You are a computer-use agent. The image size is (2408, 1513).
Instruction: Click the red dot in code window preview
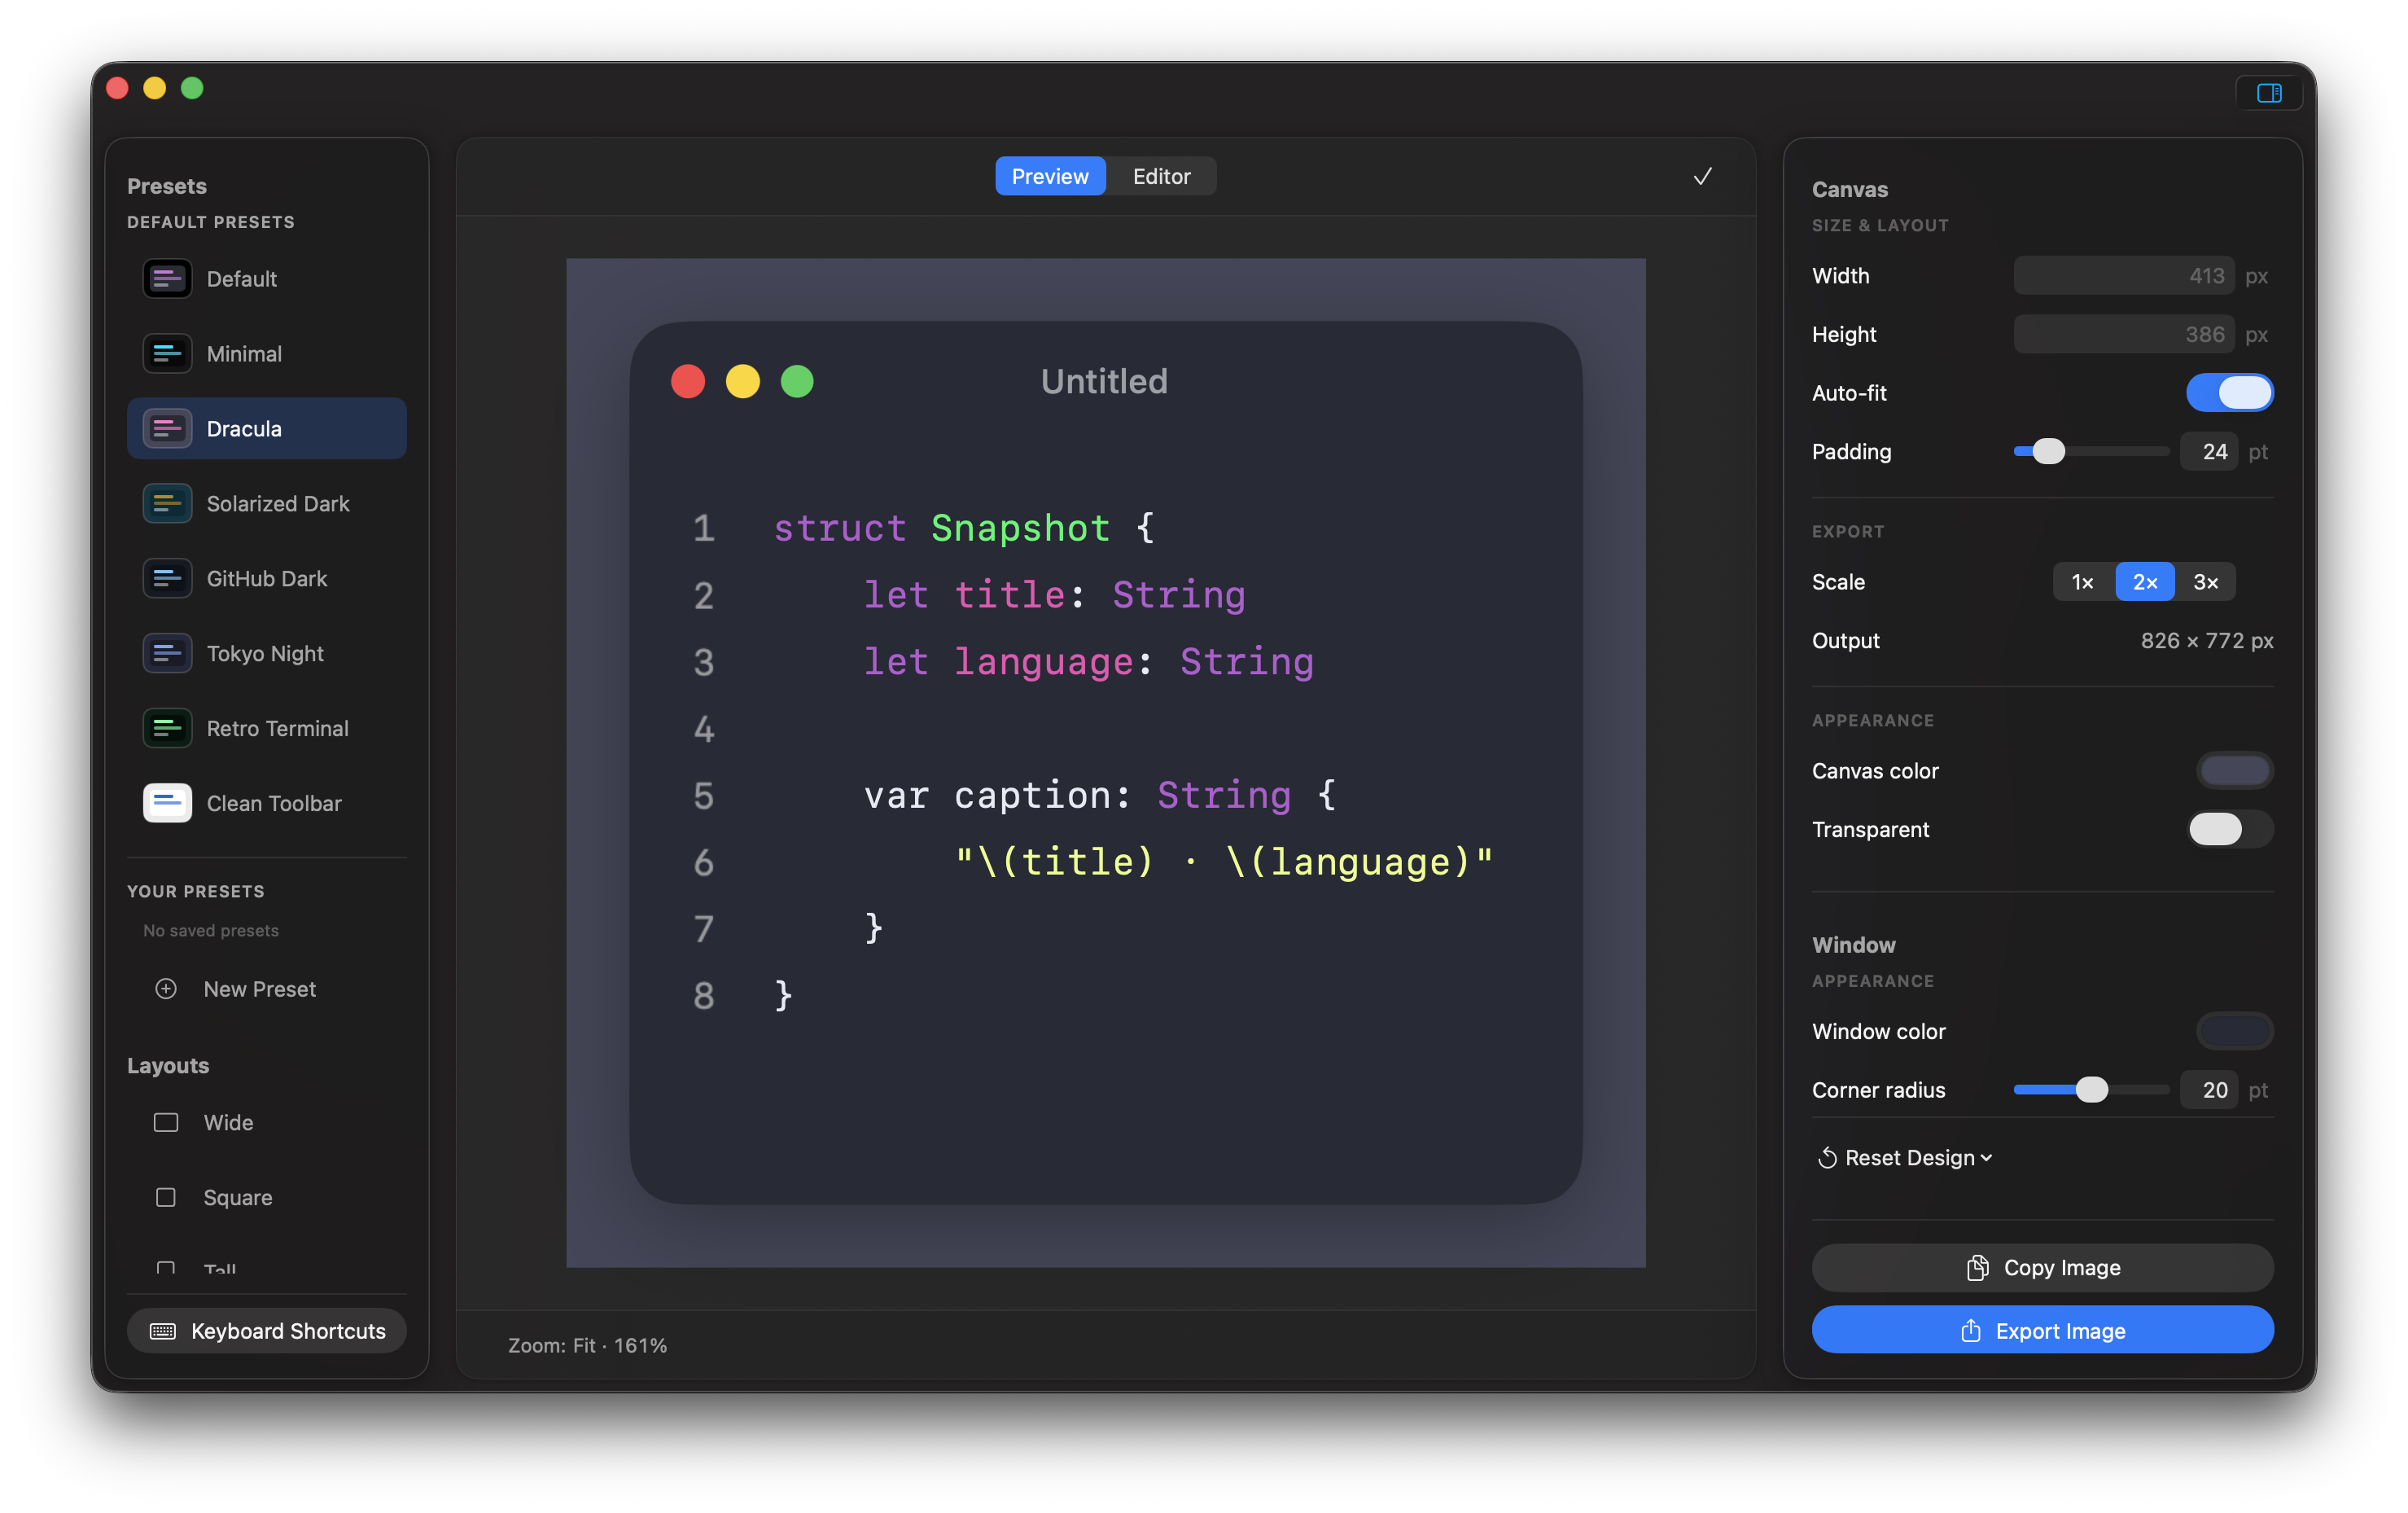click(x=688, y=382)
